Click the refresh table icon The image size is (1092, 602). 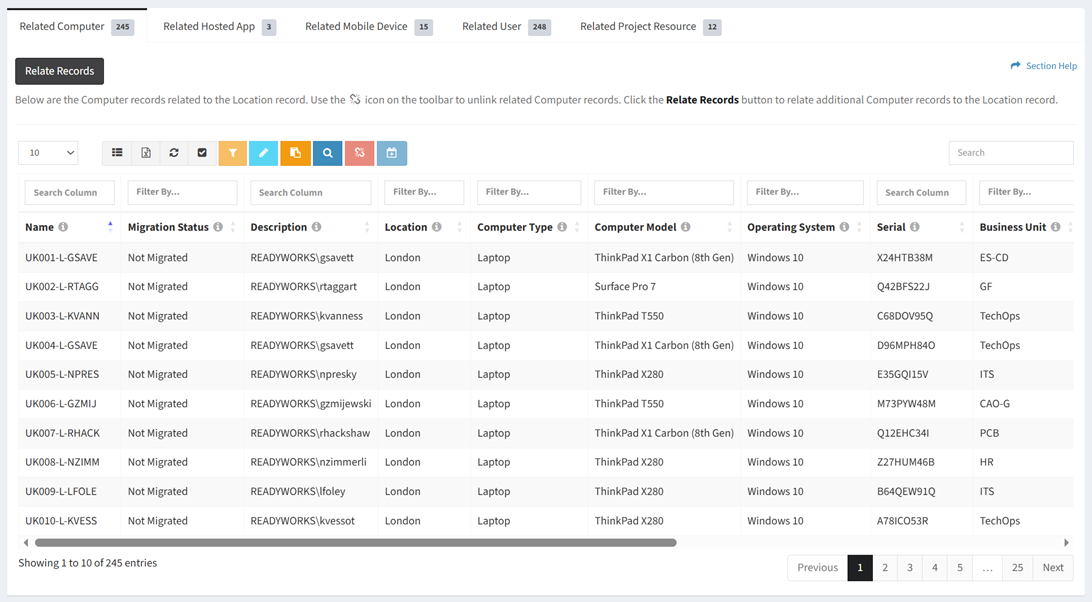pos(174,153)
